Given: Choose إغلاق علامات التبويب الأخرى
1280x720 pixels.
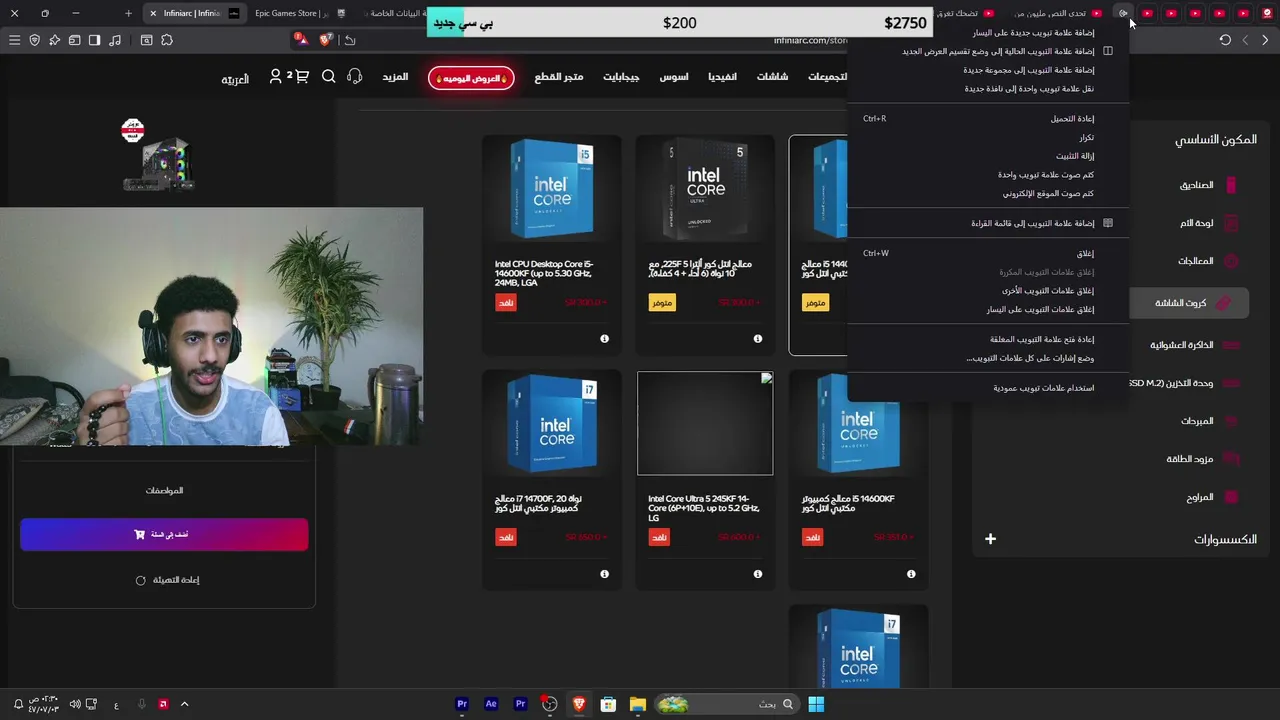Looking at the screenshot, I should (988, 290).
